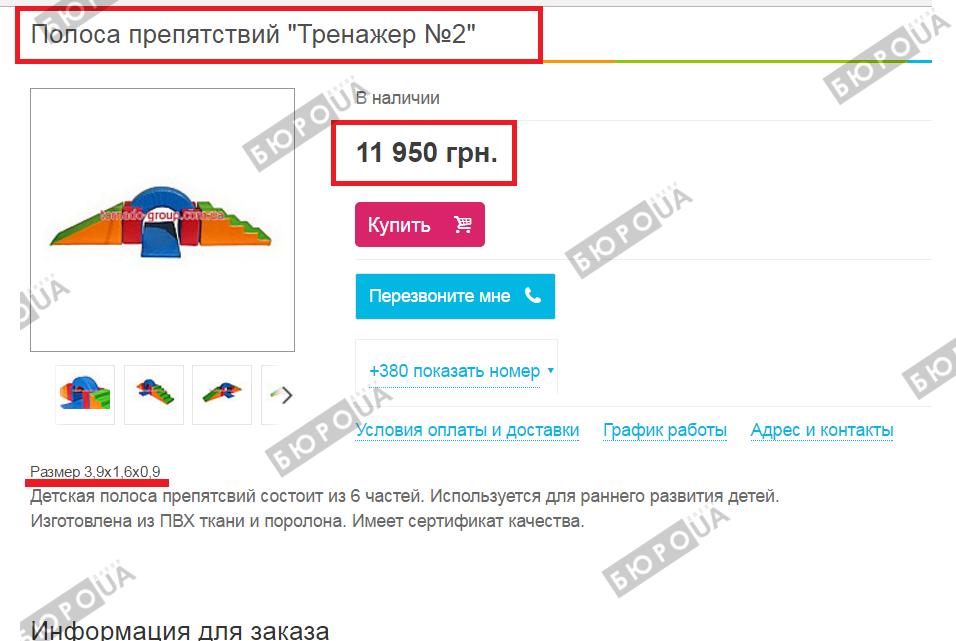Open the main product image
This screenshot has width=956, height=641.
(x=162, y=220)
